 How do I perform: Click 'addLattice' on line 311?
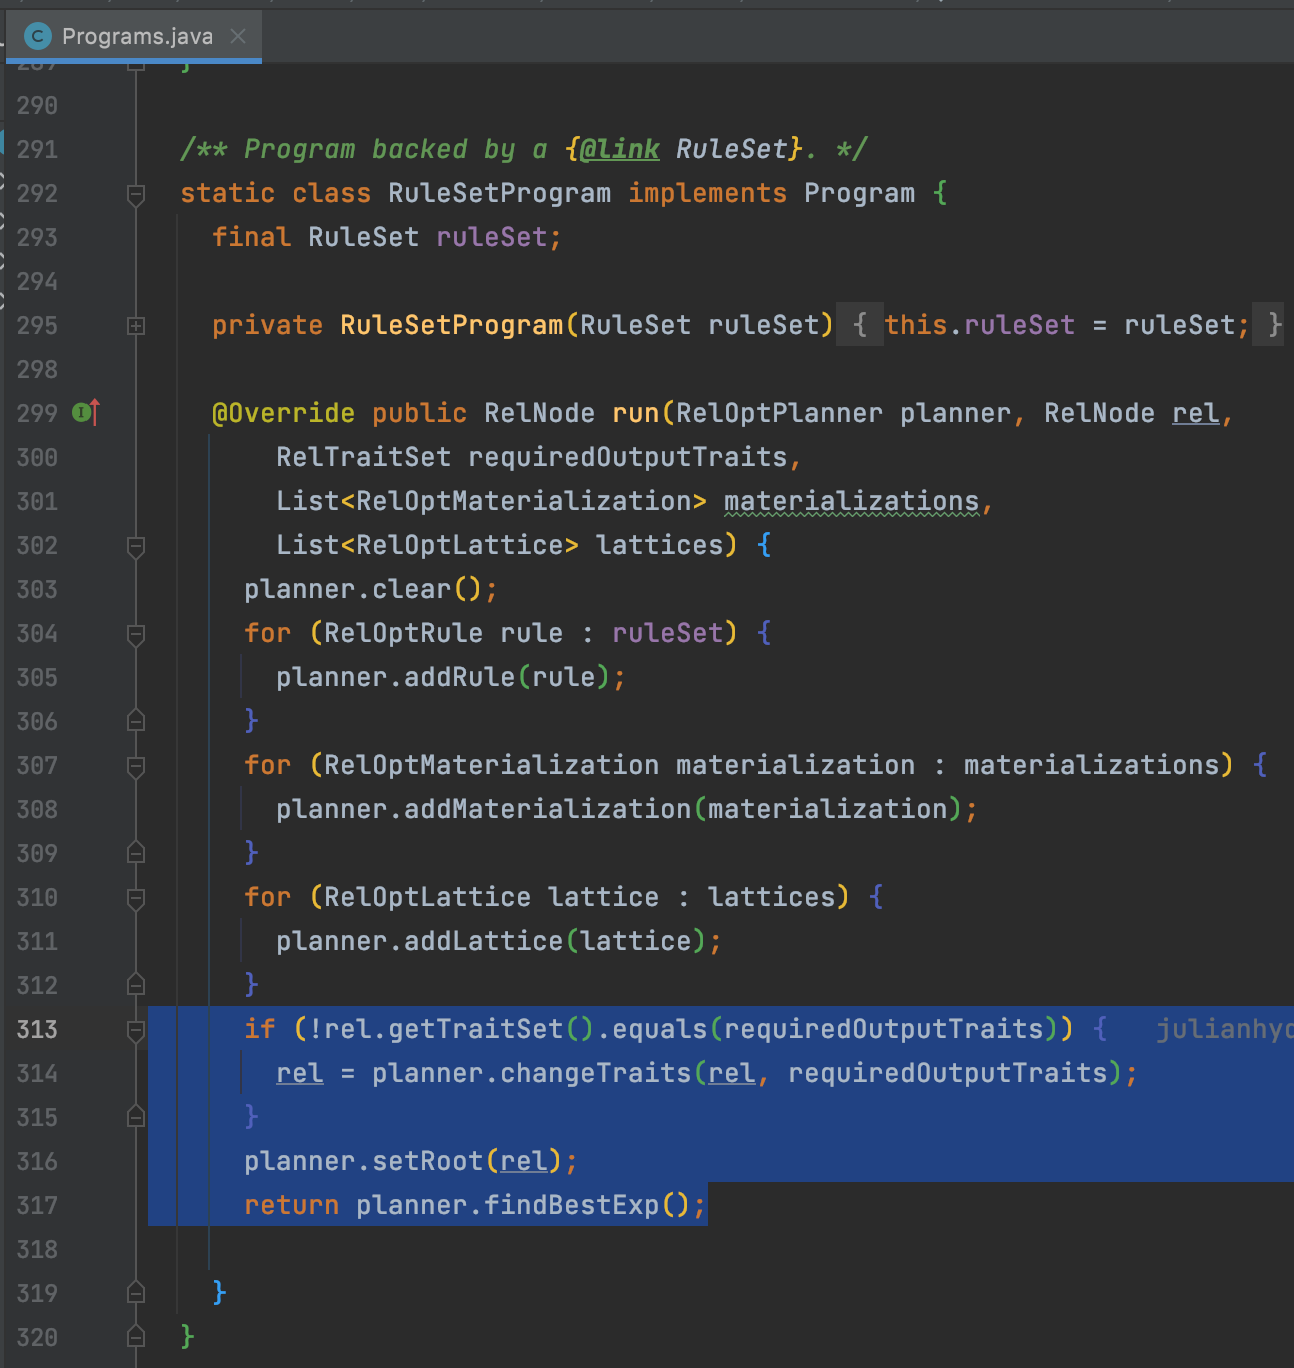pyautogui.click(x=483, y=941)
